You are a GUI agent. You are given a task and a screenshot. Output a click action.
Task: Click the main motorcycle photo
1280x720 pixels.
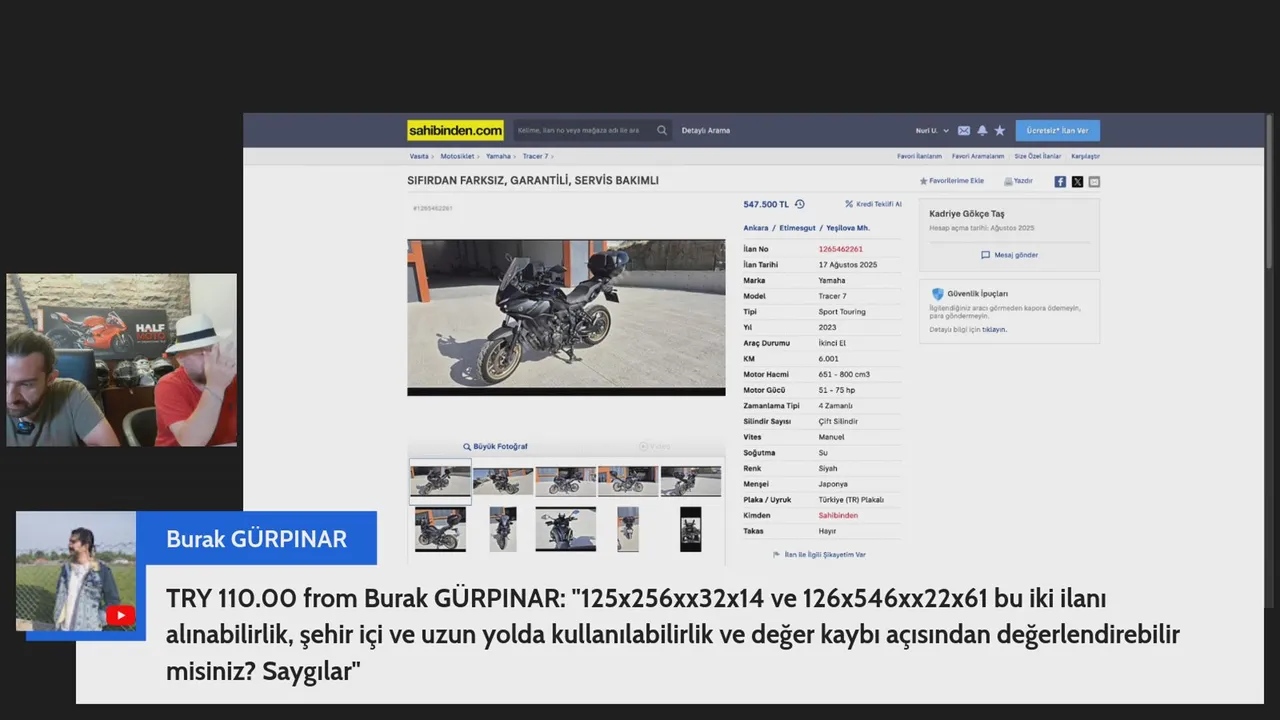pos(566,317)
